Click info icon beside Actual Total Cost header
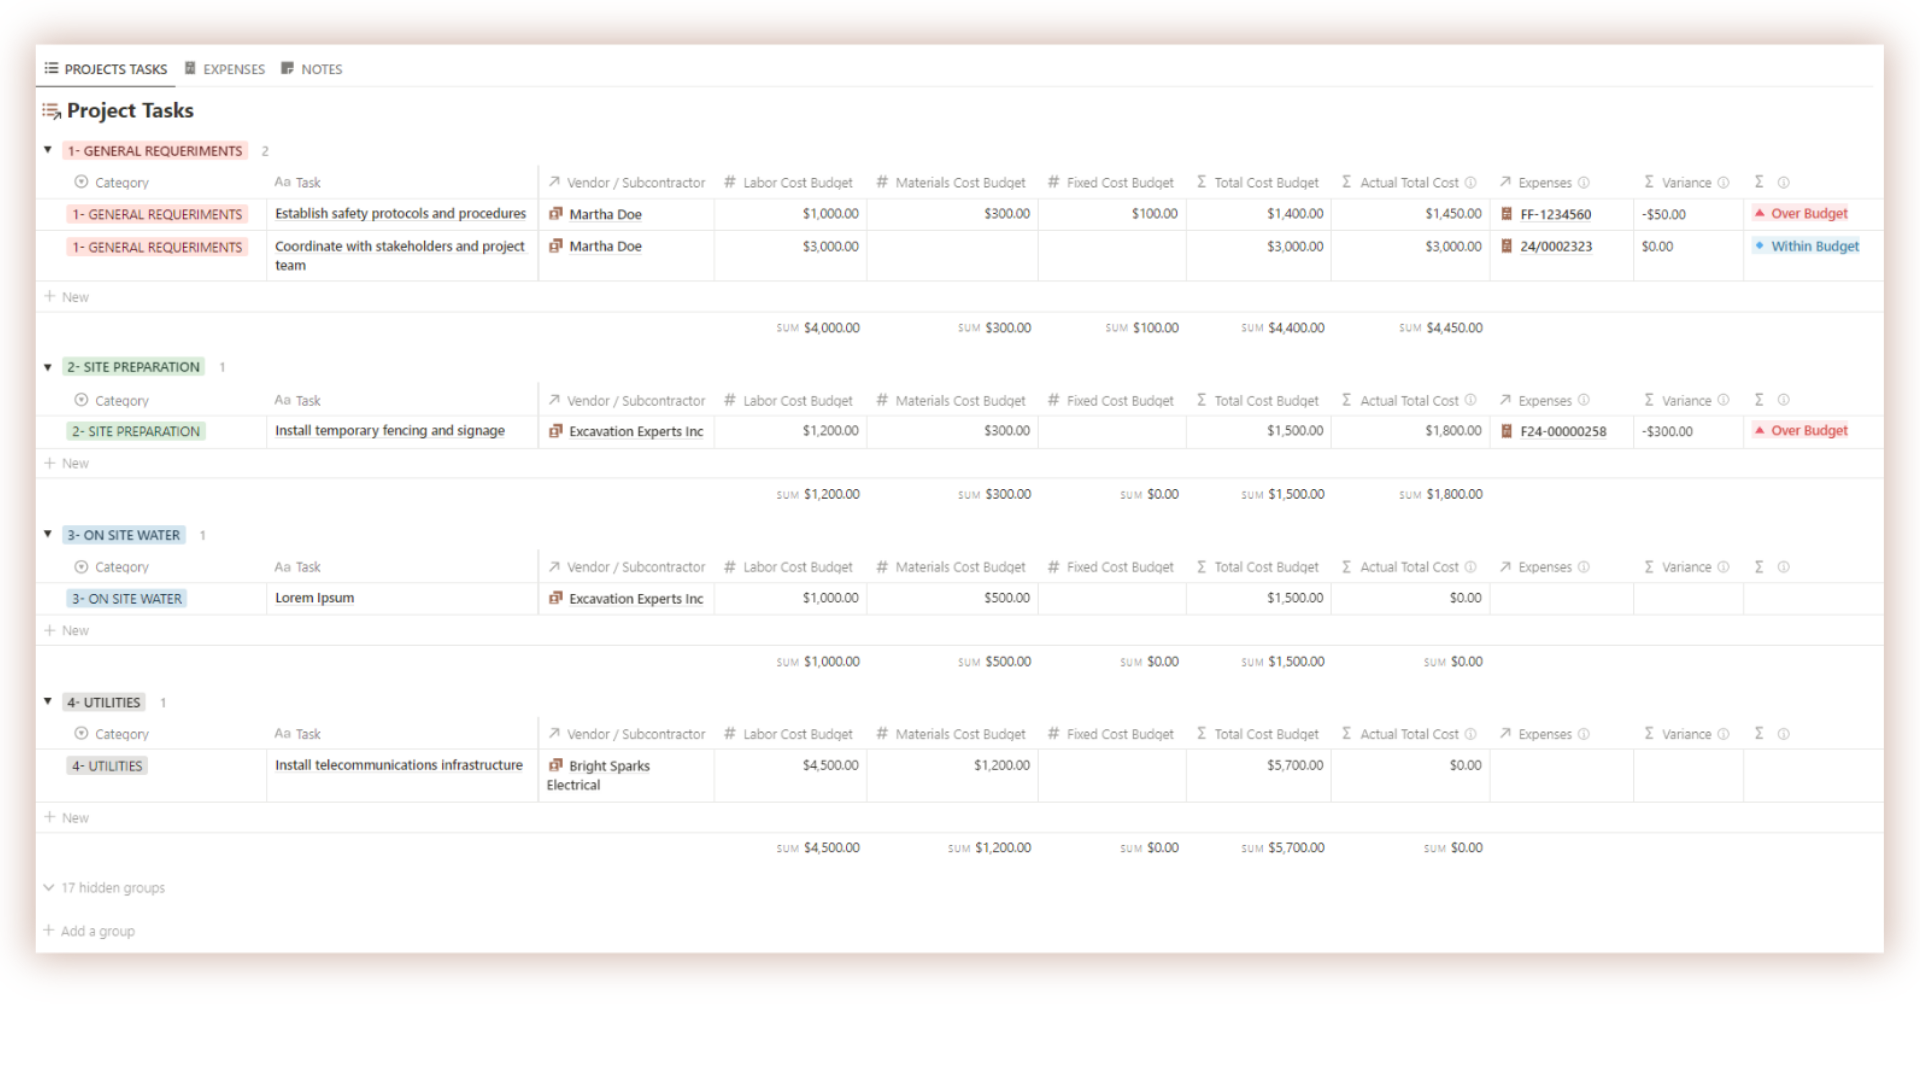This screenshot has width=1920, height=1080. click(x=1470, y=182)
